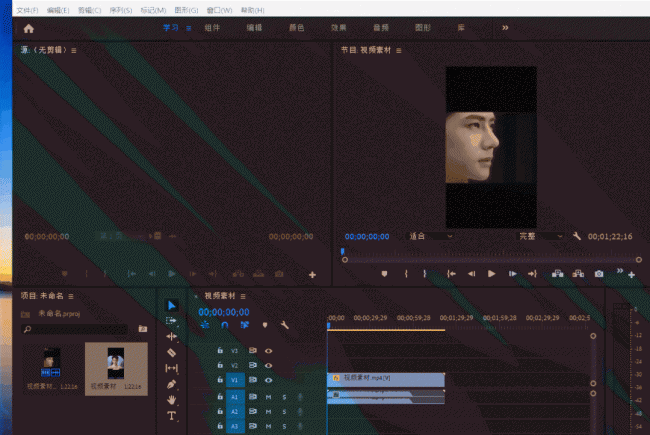
Task: Go to In point in Program Monitor
Action: 451,274
